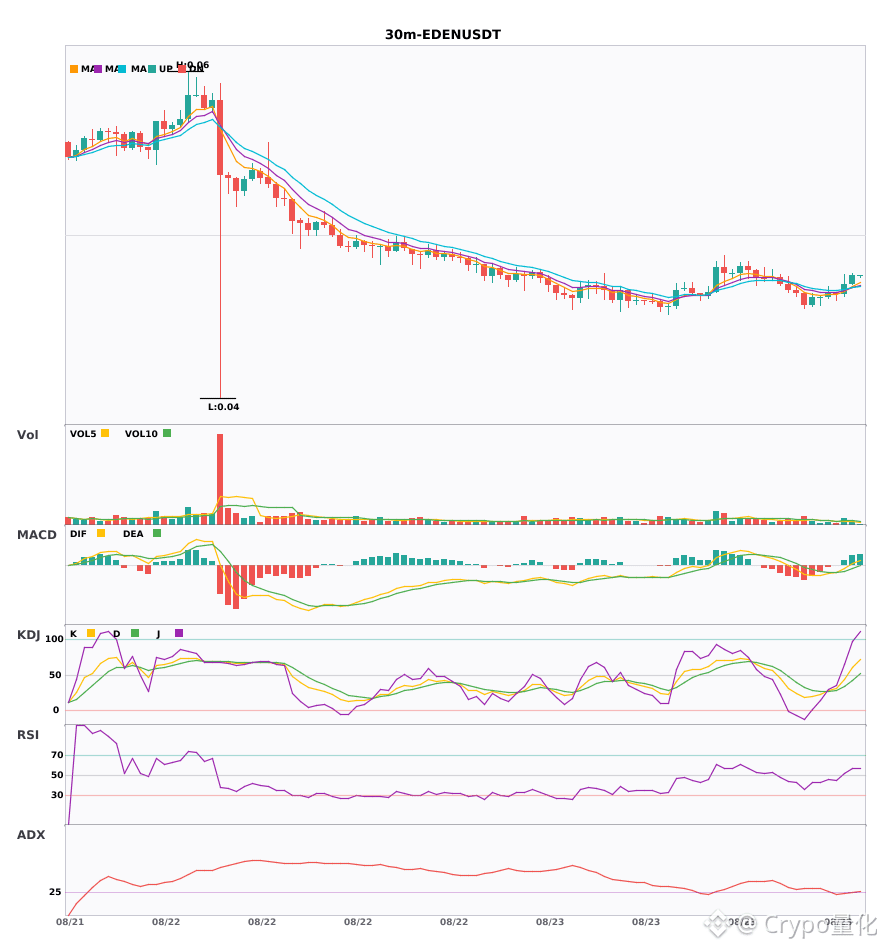The image size is (885, 950).
Task: Select the green UP legend swatch
Action: click(x=151, y=69)
